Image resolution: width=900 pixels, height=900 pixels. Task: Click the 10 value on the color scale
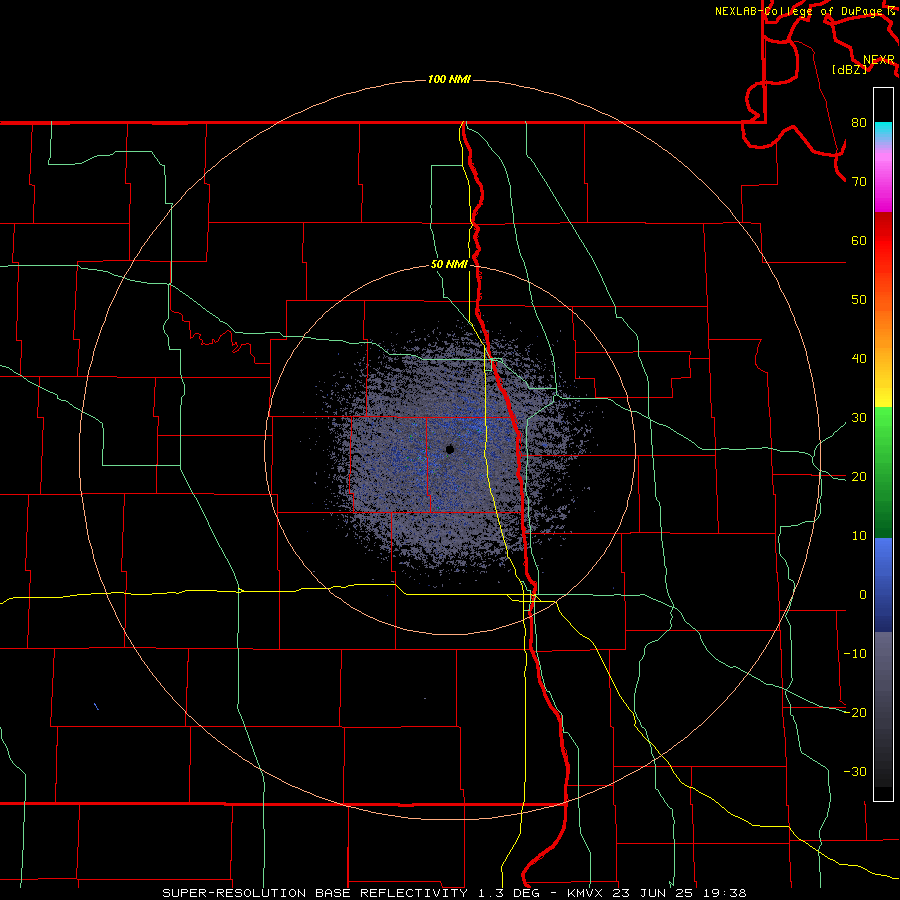point(859,536)
